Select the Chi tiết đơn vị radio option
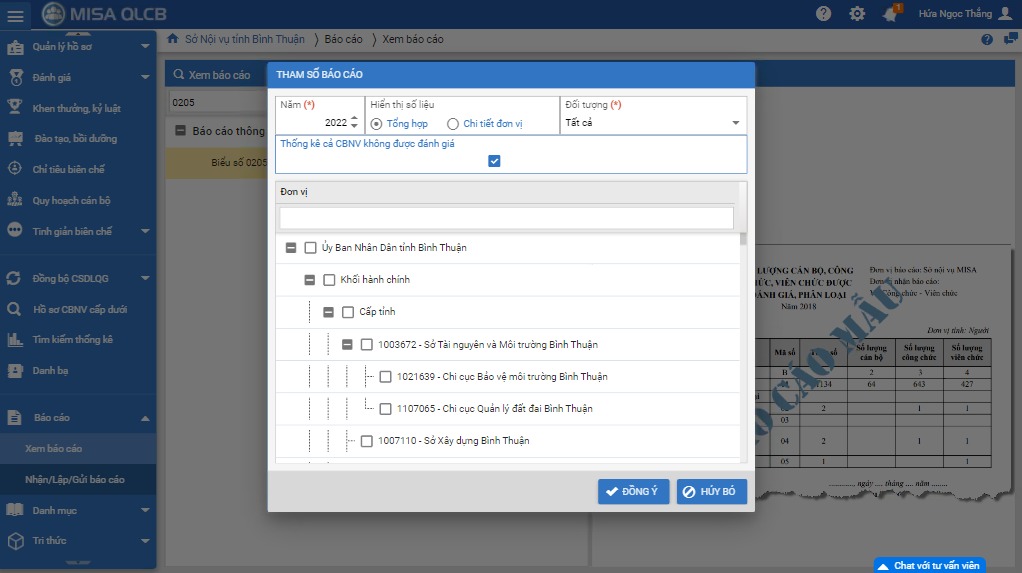This screenshot has width=1022, height=573. click(453, 124)
